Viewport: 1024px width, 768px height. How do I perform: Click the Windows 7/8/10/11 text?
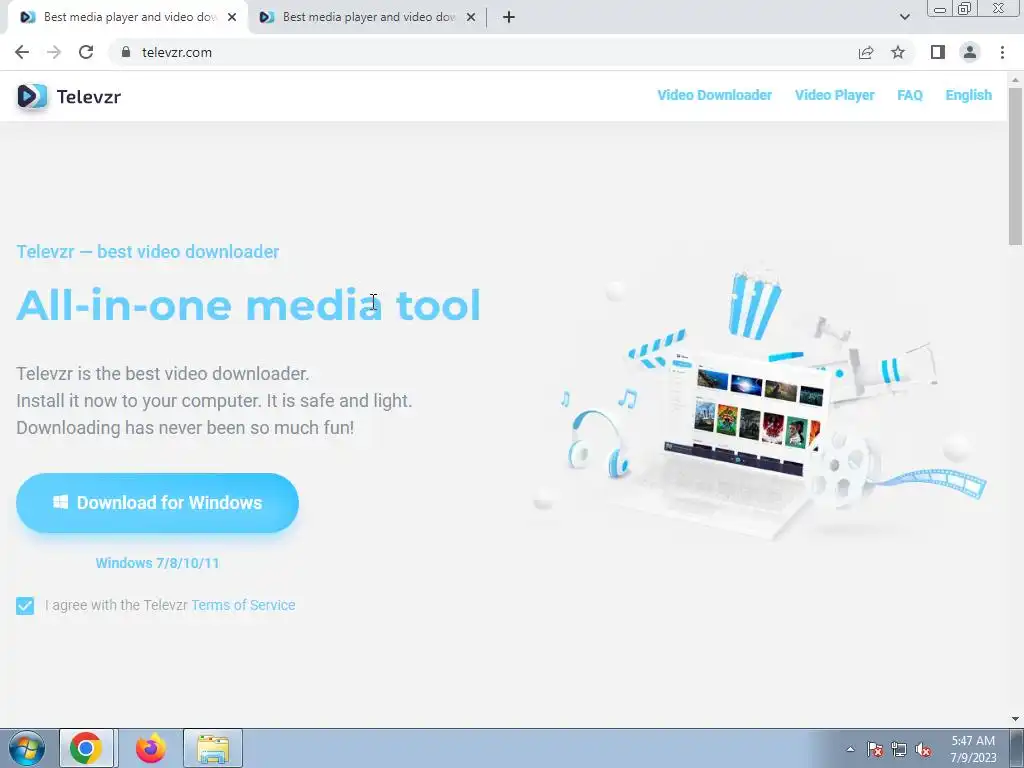pos(157,563)
